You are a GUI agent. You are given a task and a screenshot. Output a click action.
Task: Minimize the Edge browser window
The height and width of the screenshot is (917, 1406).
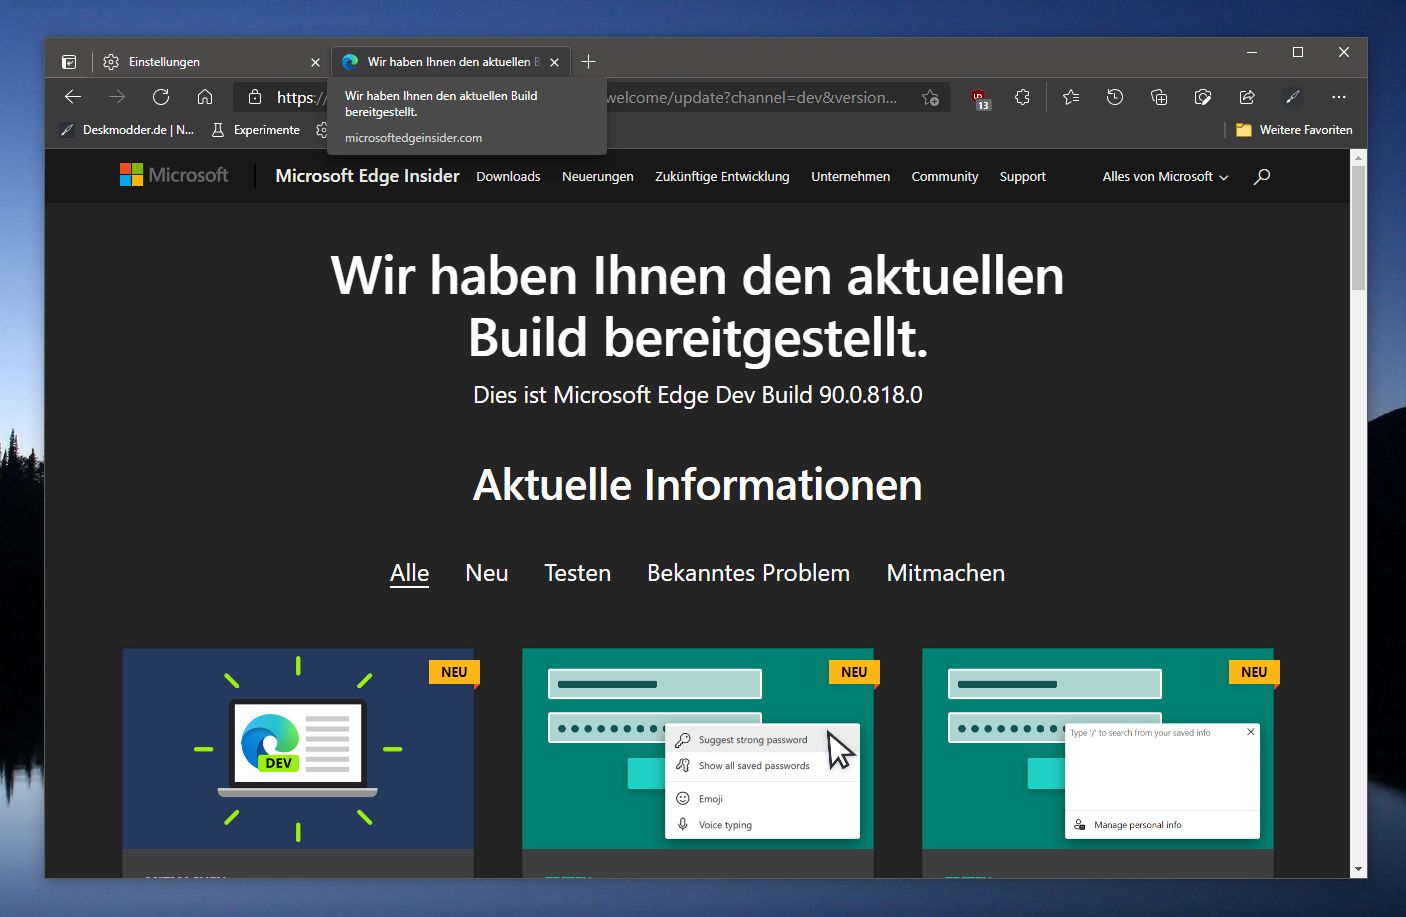(1252, 52)
